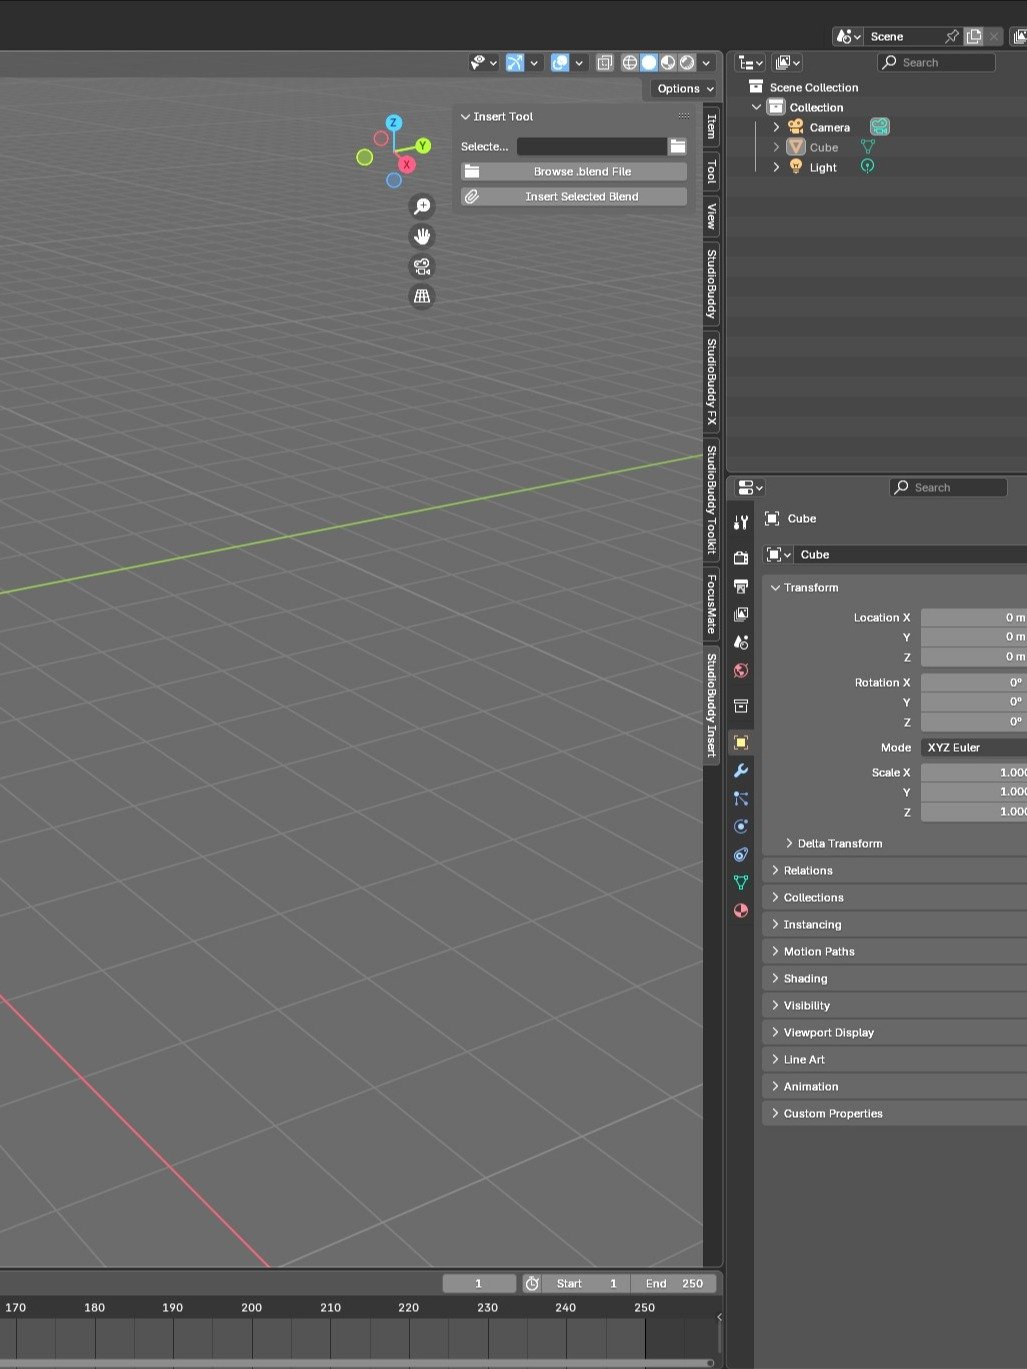
Task: Switch perspective/orthographic grid icon
Action: 422,296
